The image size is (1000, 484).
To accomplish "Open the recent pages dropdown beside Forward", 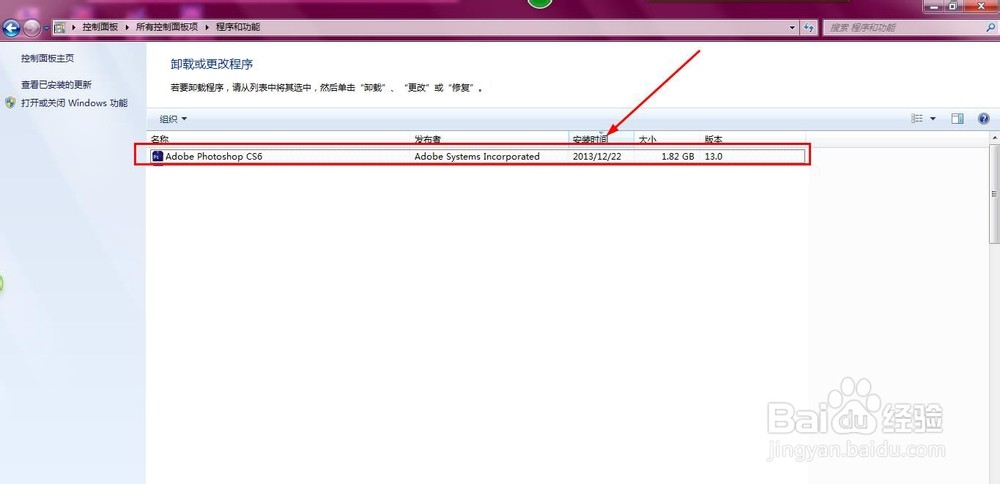I will (x=47, y=29).
